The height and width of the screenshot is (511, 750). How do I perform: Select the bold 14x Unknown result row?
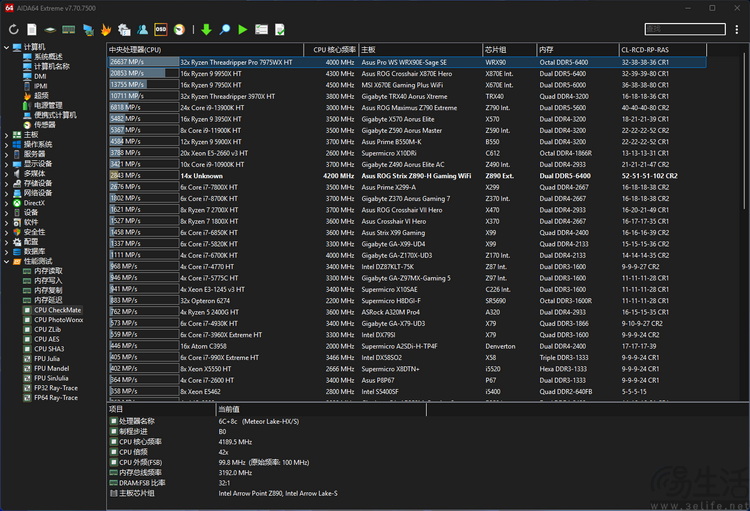click(x=407, y=176)
